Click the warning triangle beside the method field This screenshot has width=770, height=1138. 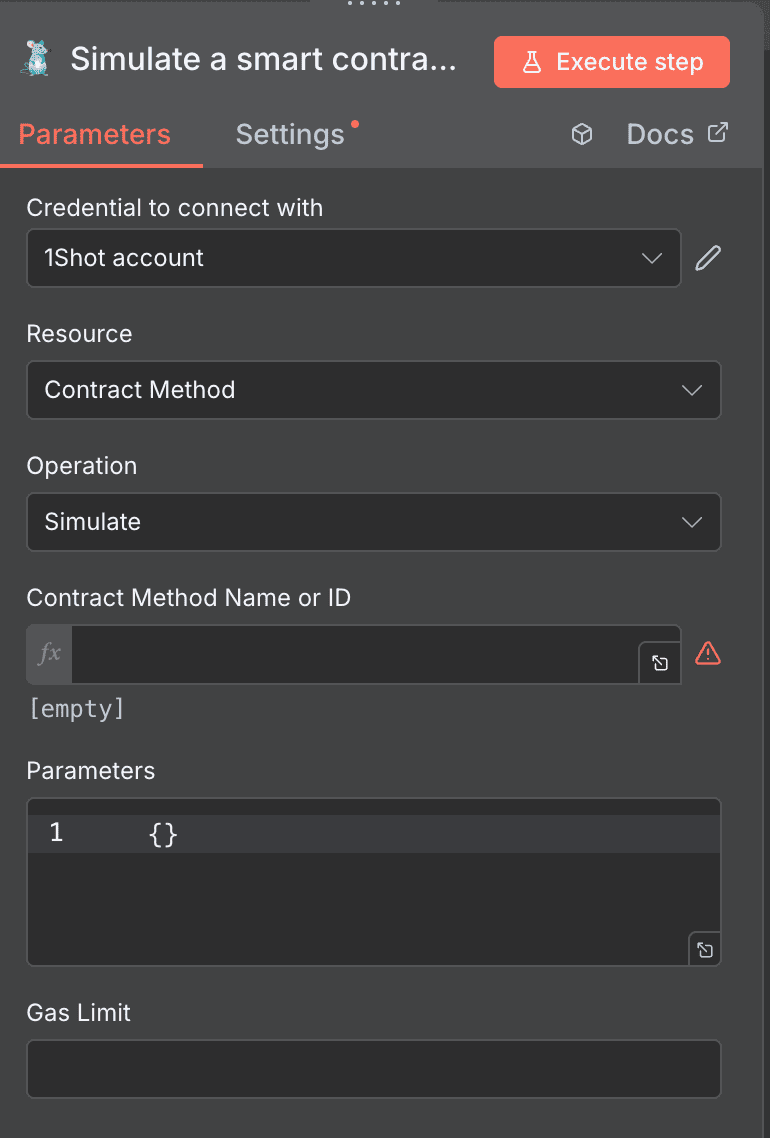coord(708,654)
